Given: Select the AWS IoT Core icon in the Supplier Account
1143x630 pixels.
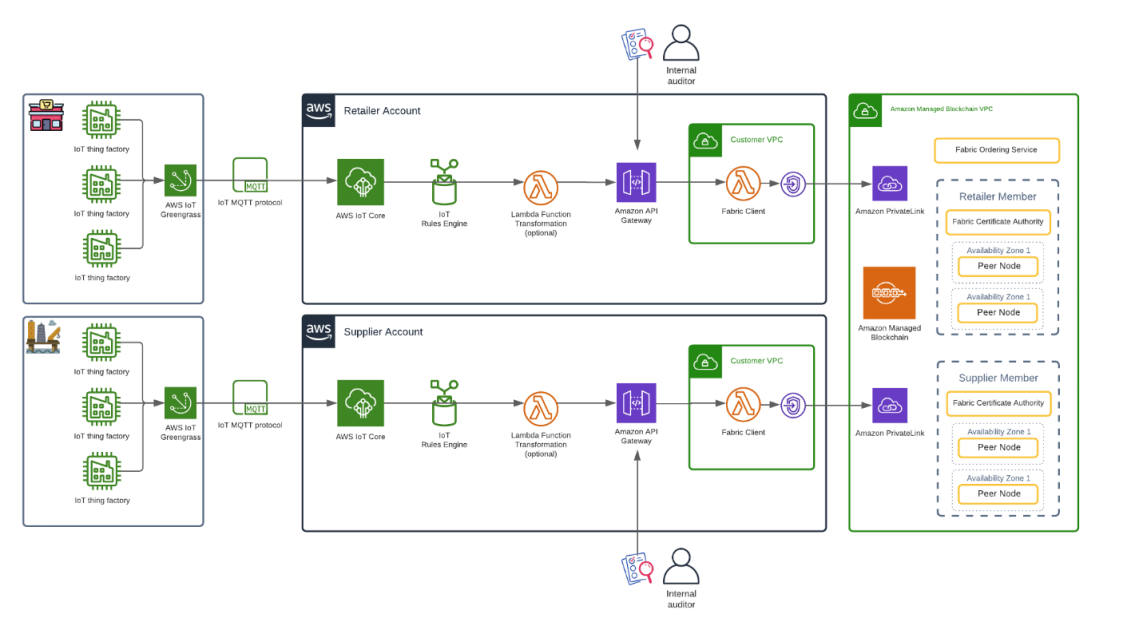Looking at the screenshot, I should [x=360, y=403].
